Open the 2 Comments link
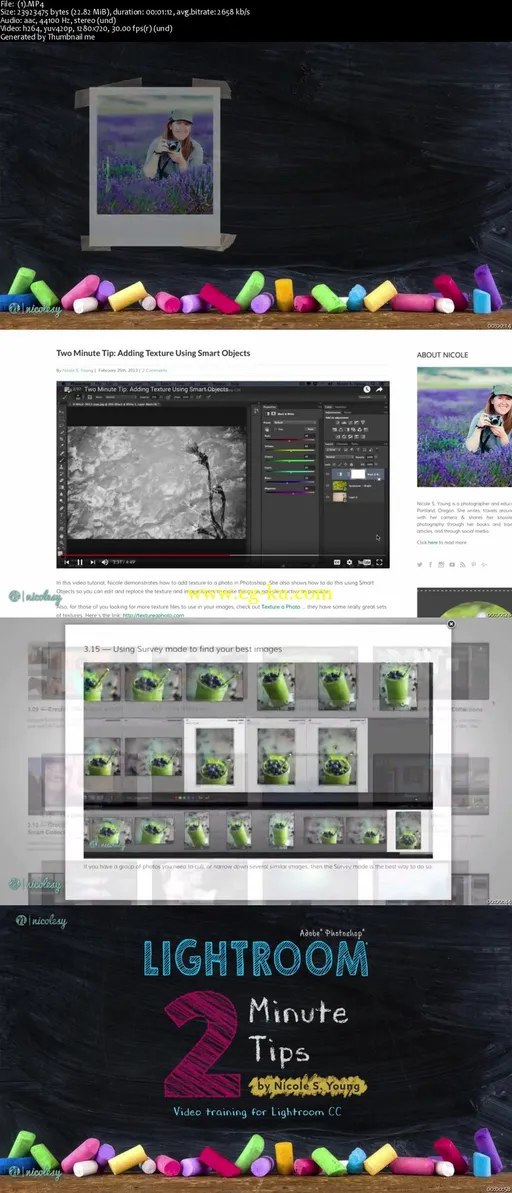Viewport: 512px width, 1193px height. click(x=154, y=371)
